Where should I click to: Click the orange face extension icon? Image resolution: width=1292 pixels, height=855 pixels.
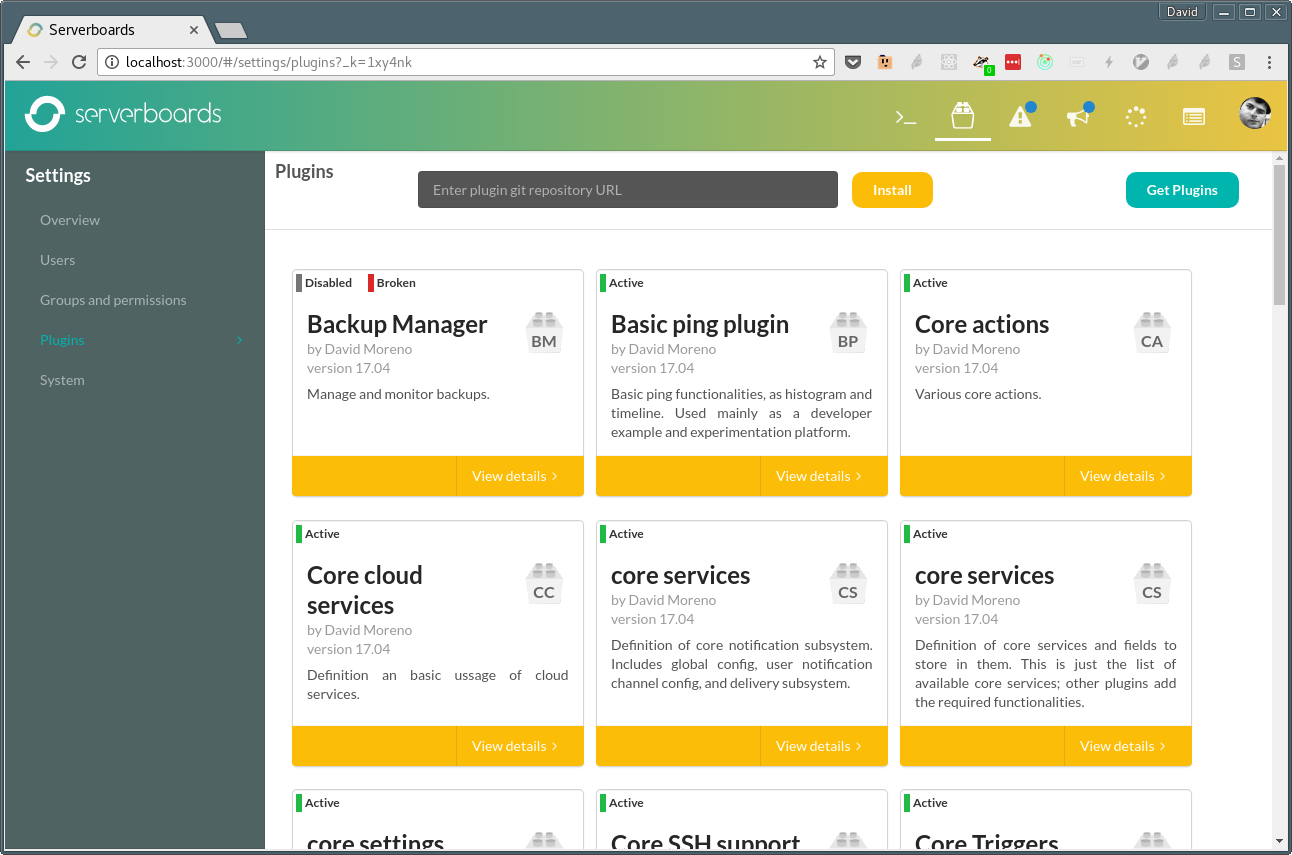[x=885, y=62]
